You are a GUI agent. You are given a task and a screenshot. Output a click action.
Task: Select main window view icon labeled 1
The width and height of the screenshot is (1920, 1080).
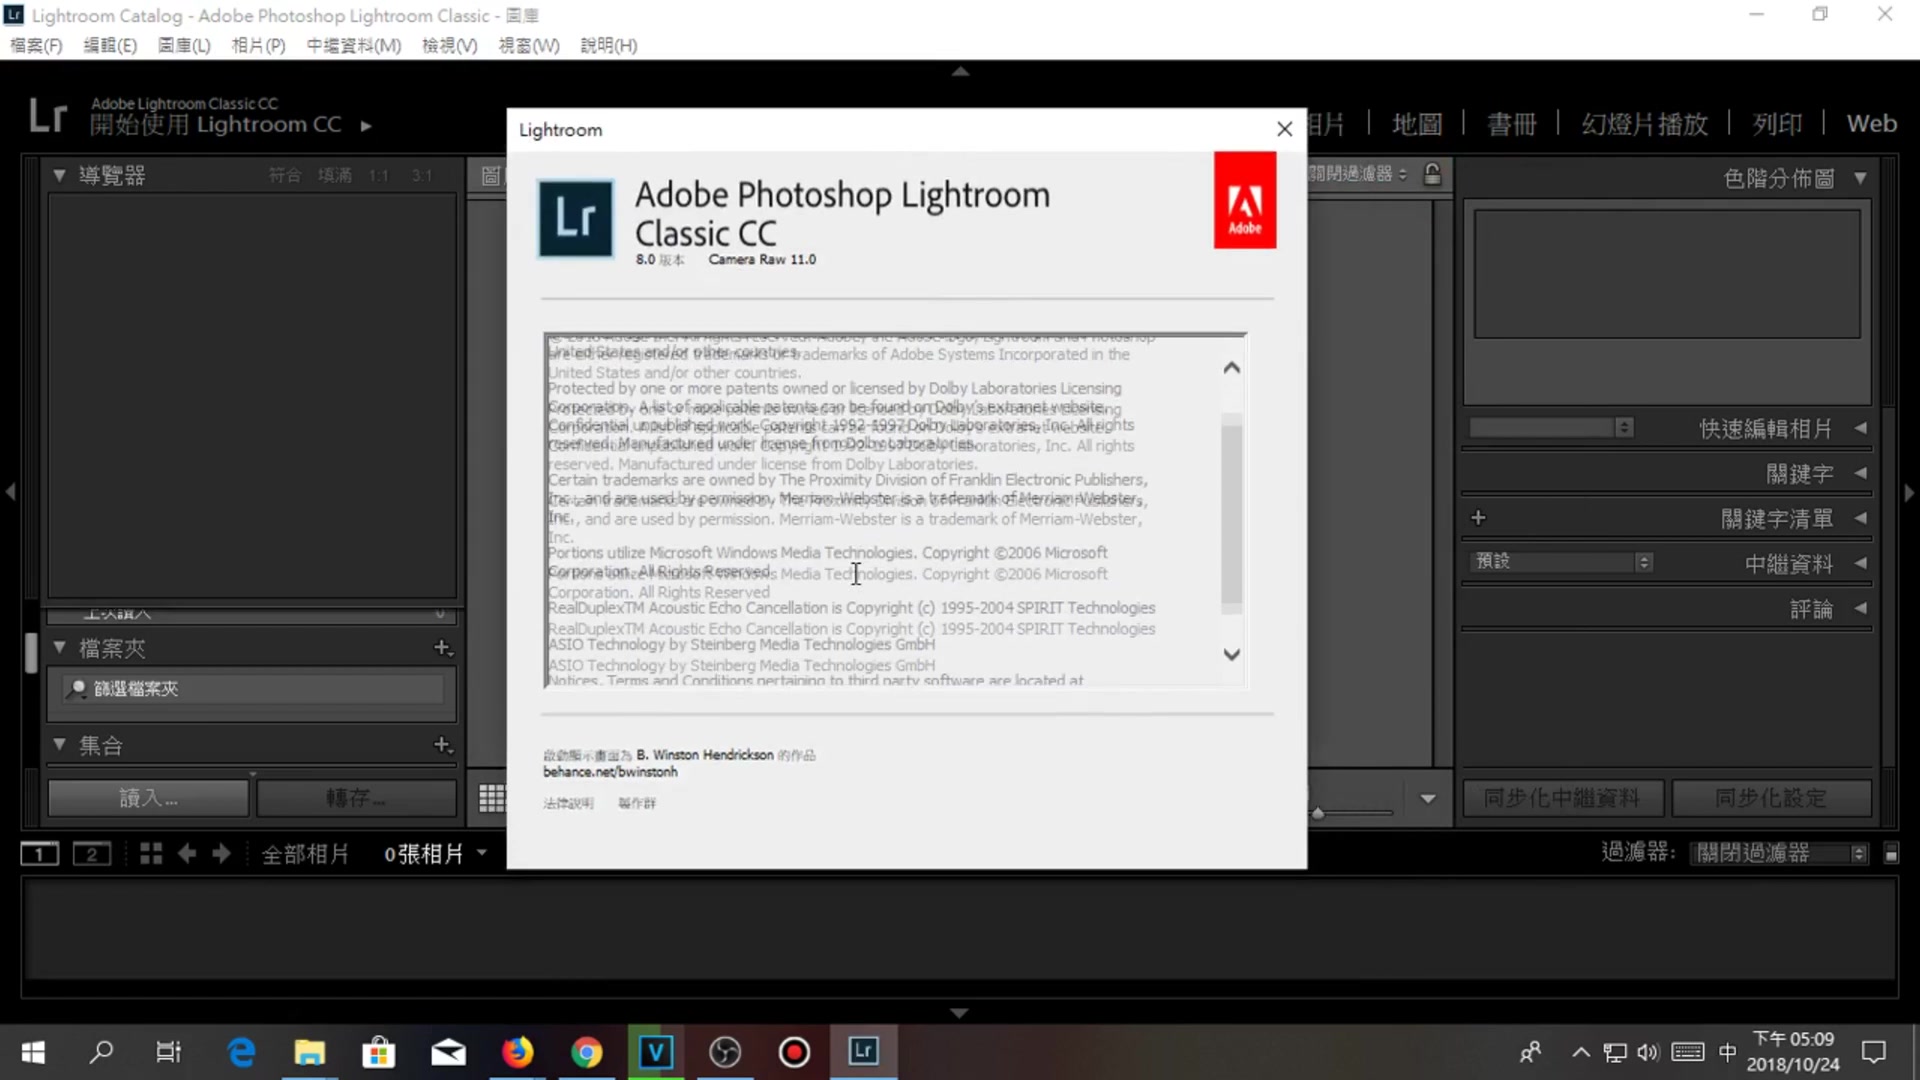coord(39,853)
